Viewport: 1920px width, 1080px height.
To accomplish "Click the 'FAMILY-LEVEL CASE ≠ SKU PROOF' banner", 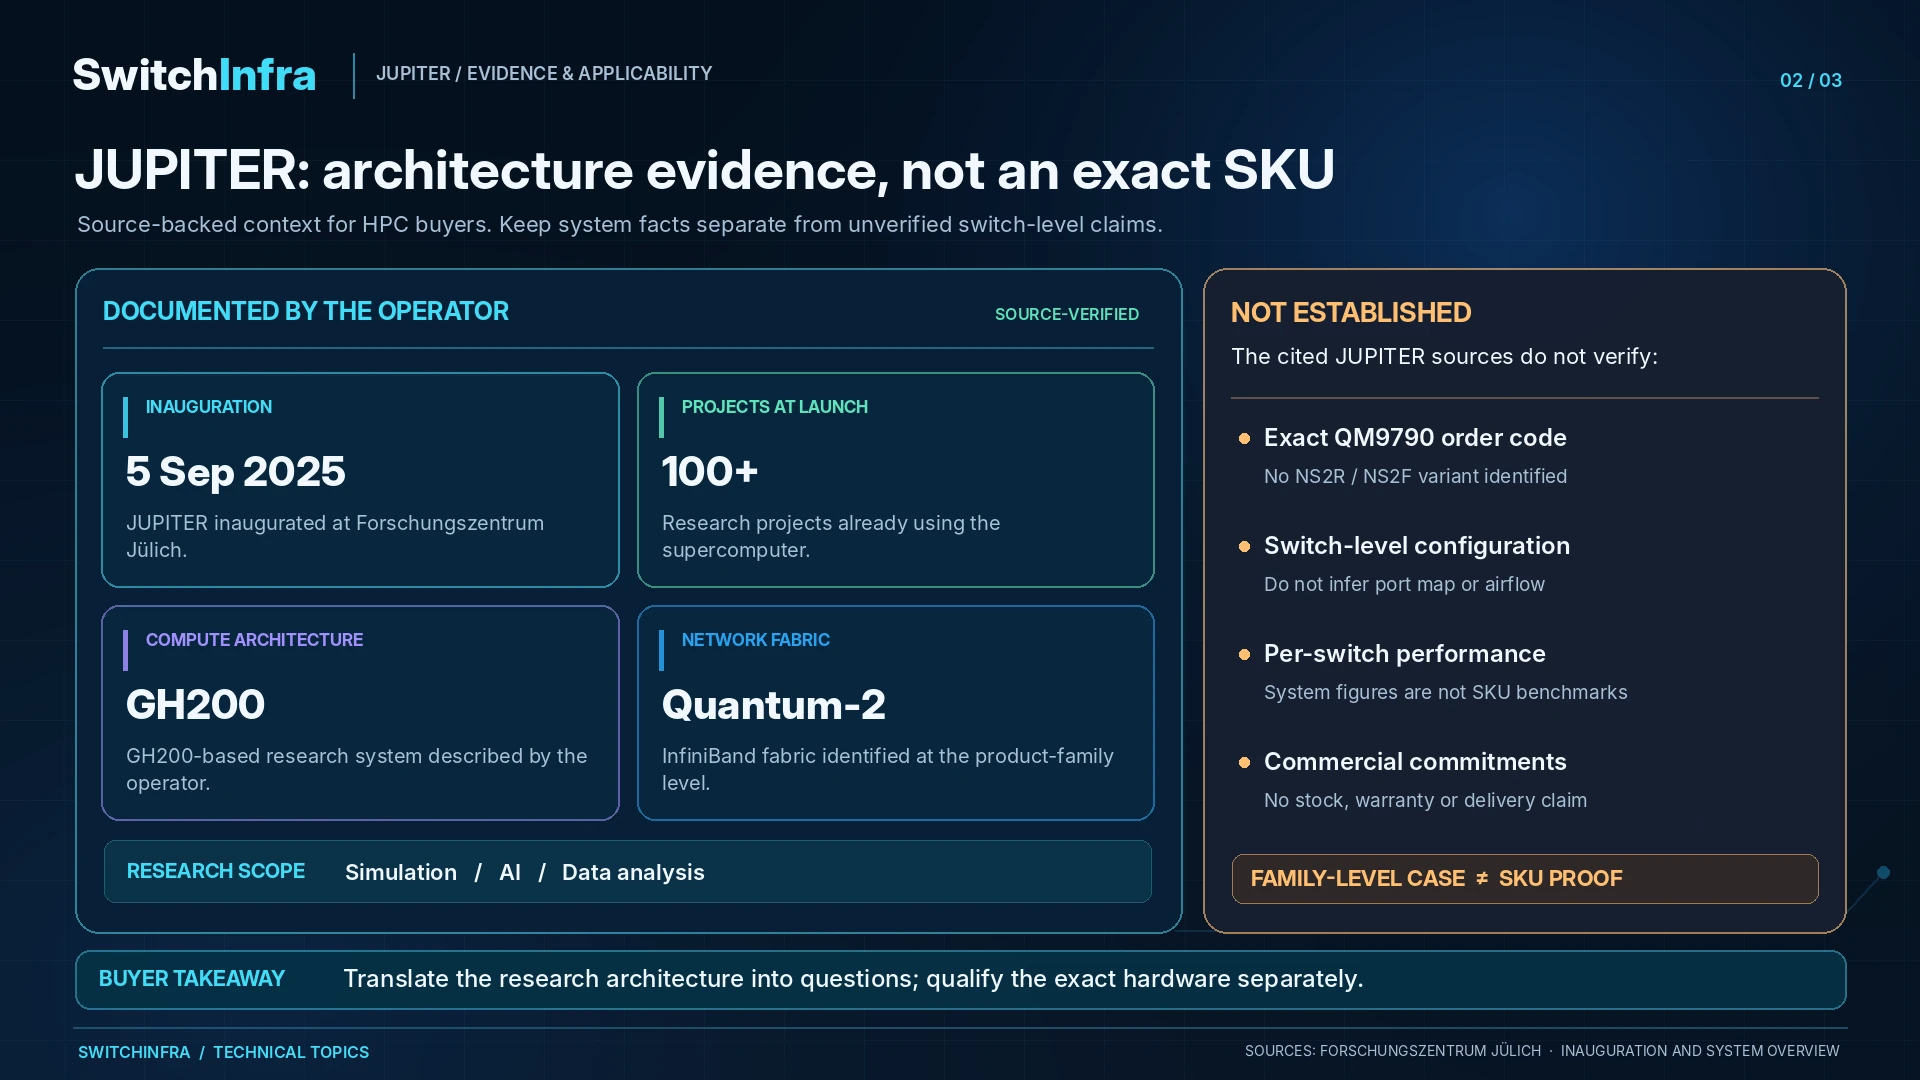I will click(x=1525, y=879).
